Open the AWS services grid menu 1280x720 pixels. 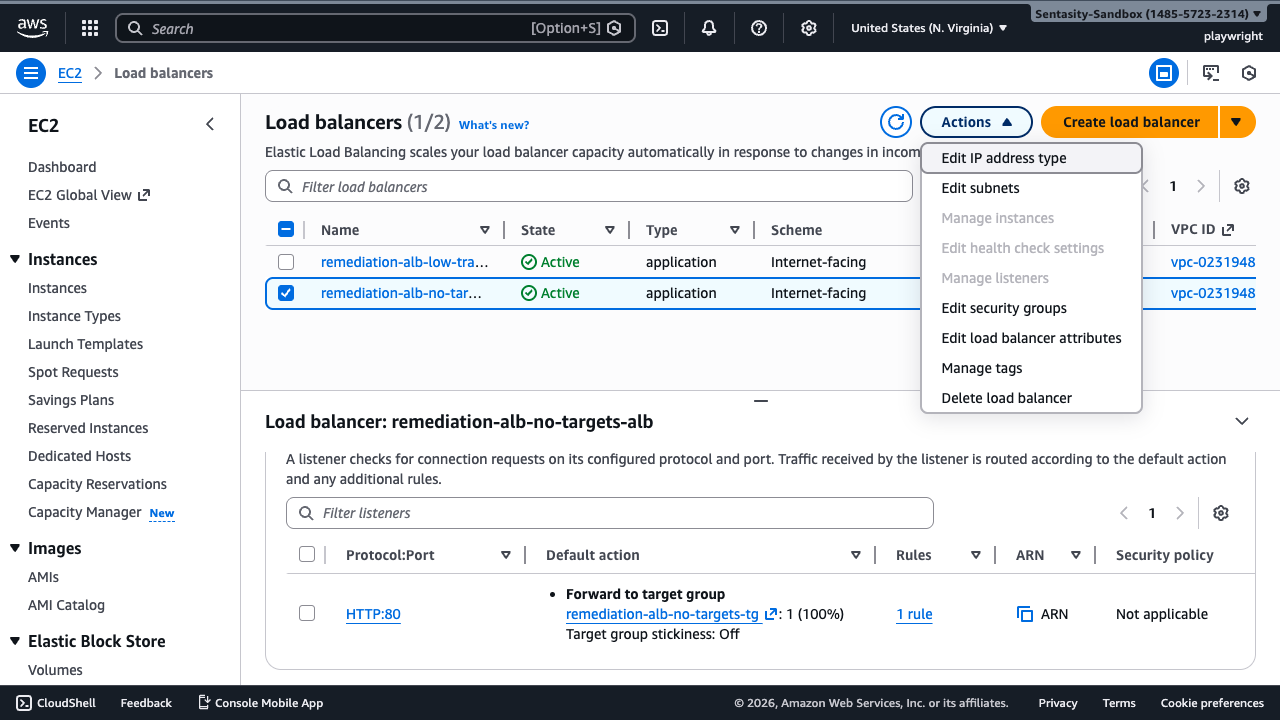(x=89, y=28)
